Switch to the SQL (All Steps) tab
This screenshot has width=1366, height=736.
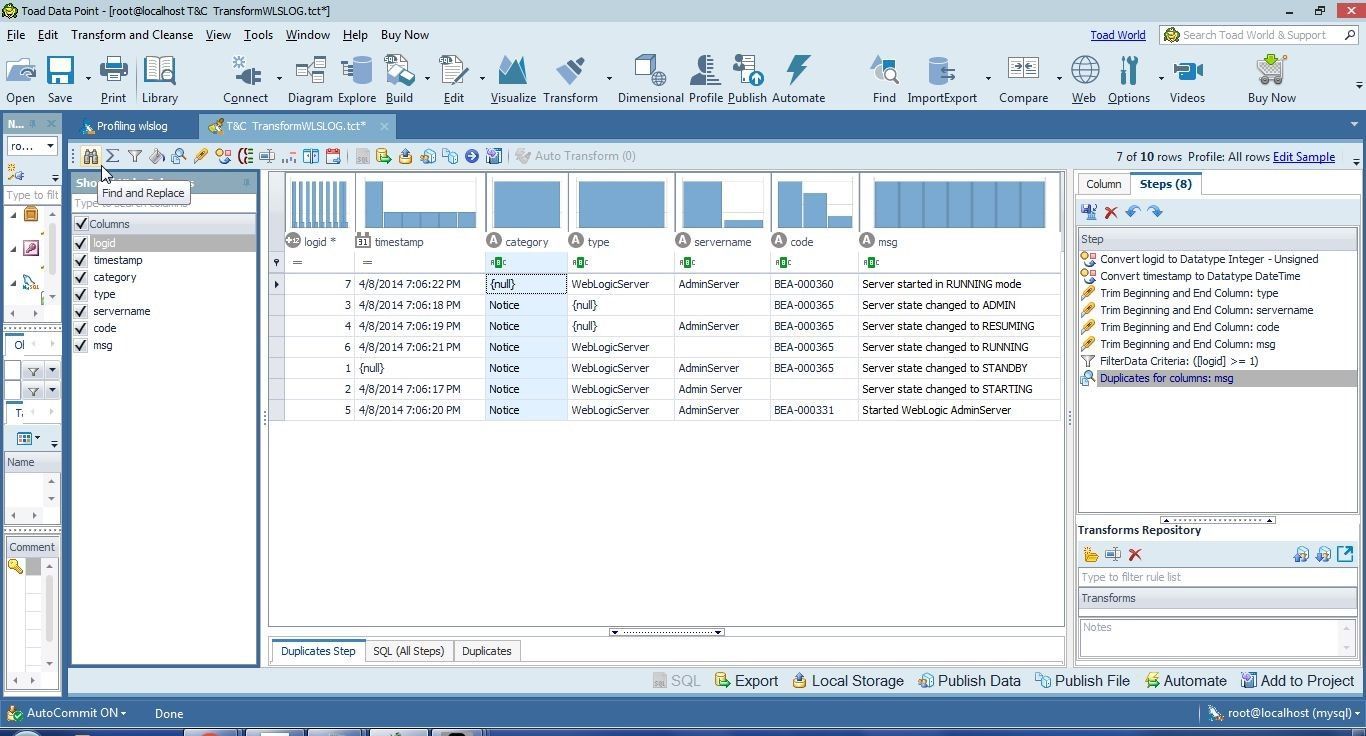tap(408, 651)
